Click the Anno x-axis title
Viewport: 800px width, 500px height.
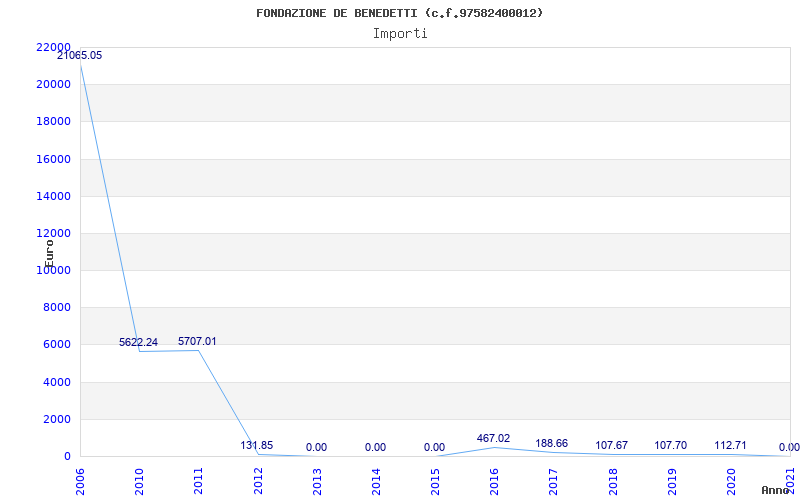pos(777,490)
